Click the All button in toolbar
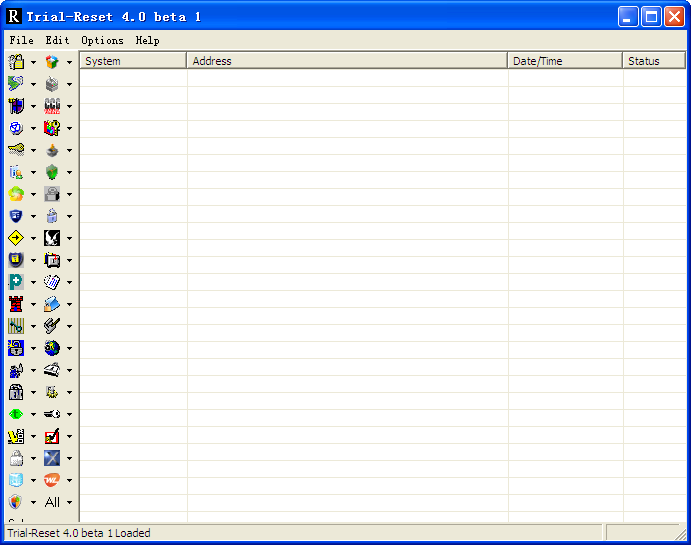The height and width of the screenshot is (545, 691). [52, 502]
